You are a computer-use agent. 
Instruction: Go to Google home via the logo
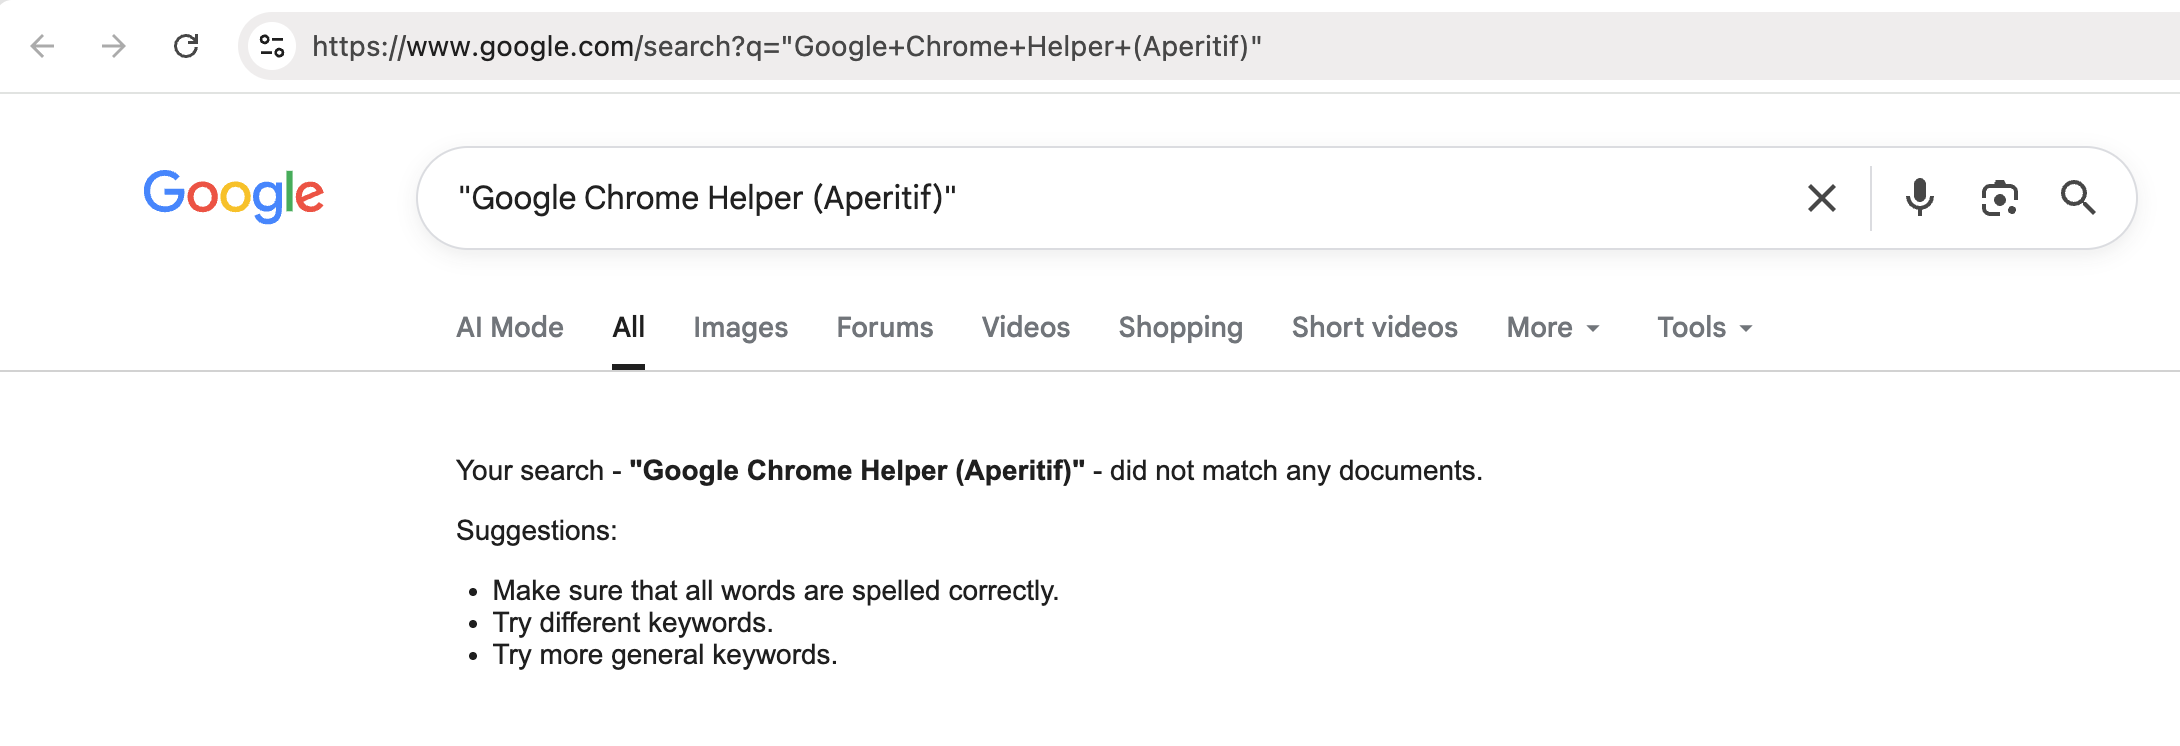234,196
